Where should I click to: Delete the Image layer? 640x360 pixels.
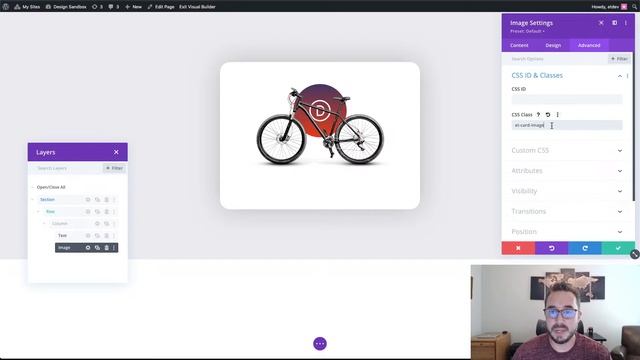(107, 248)
